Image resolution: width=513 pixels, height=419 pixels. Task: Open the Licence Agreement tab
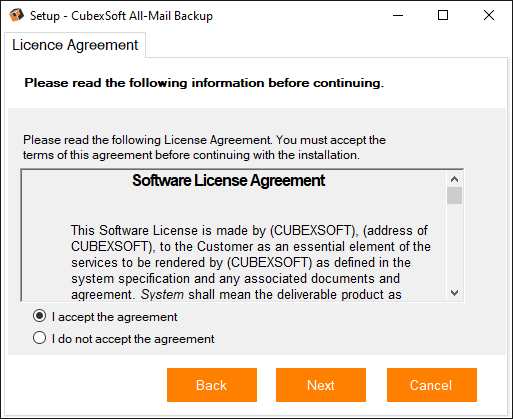(x=75, y=45)
